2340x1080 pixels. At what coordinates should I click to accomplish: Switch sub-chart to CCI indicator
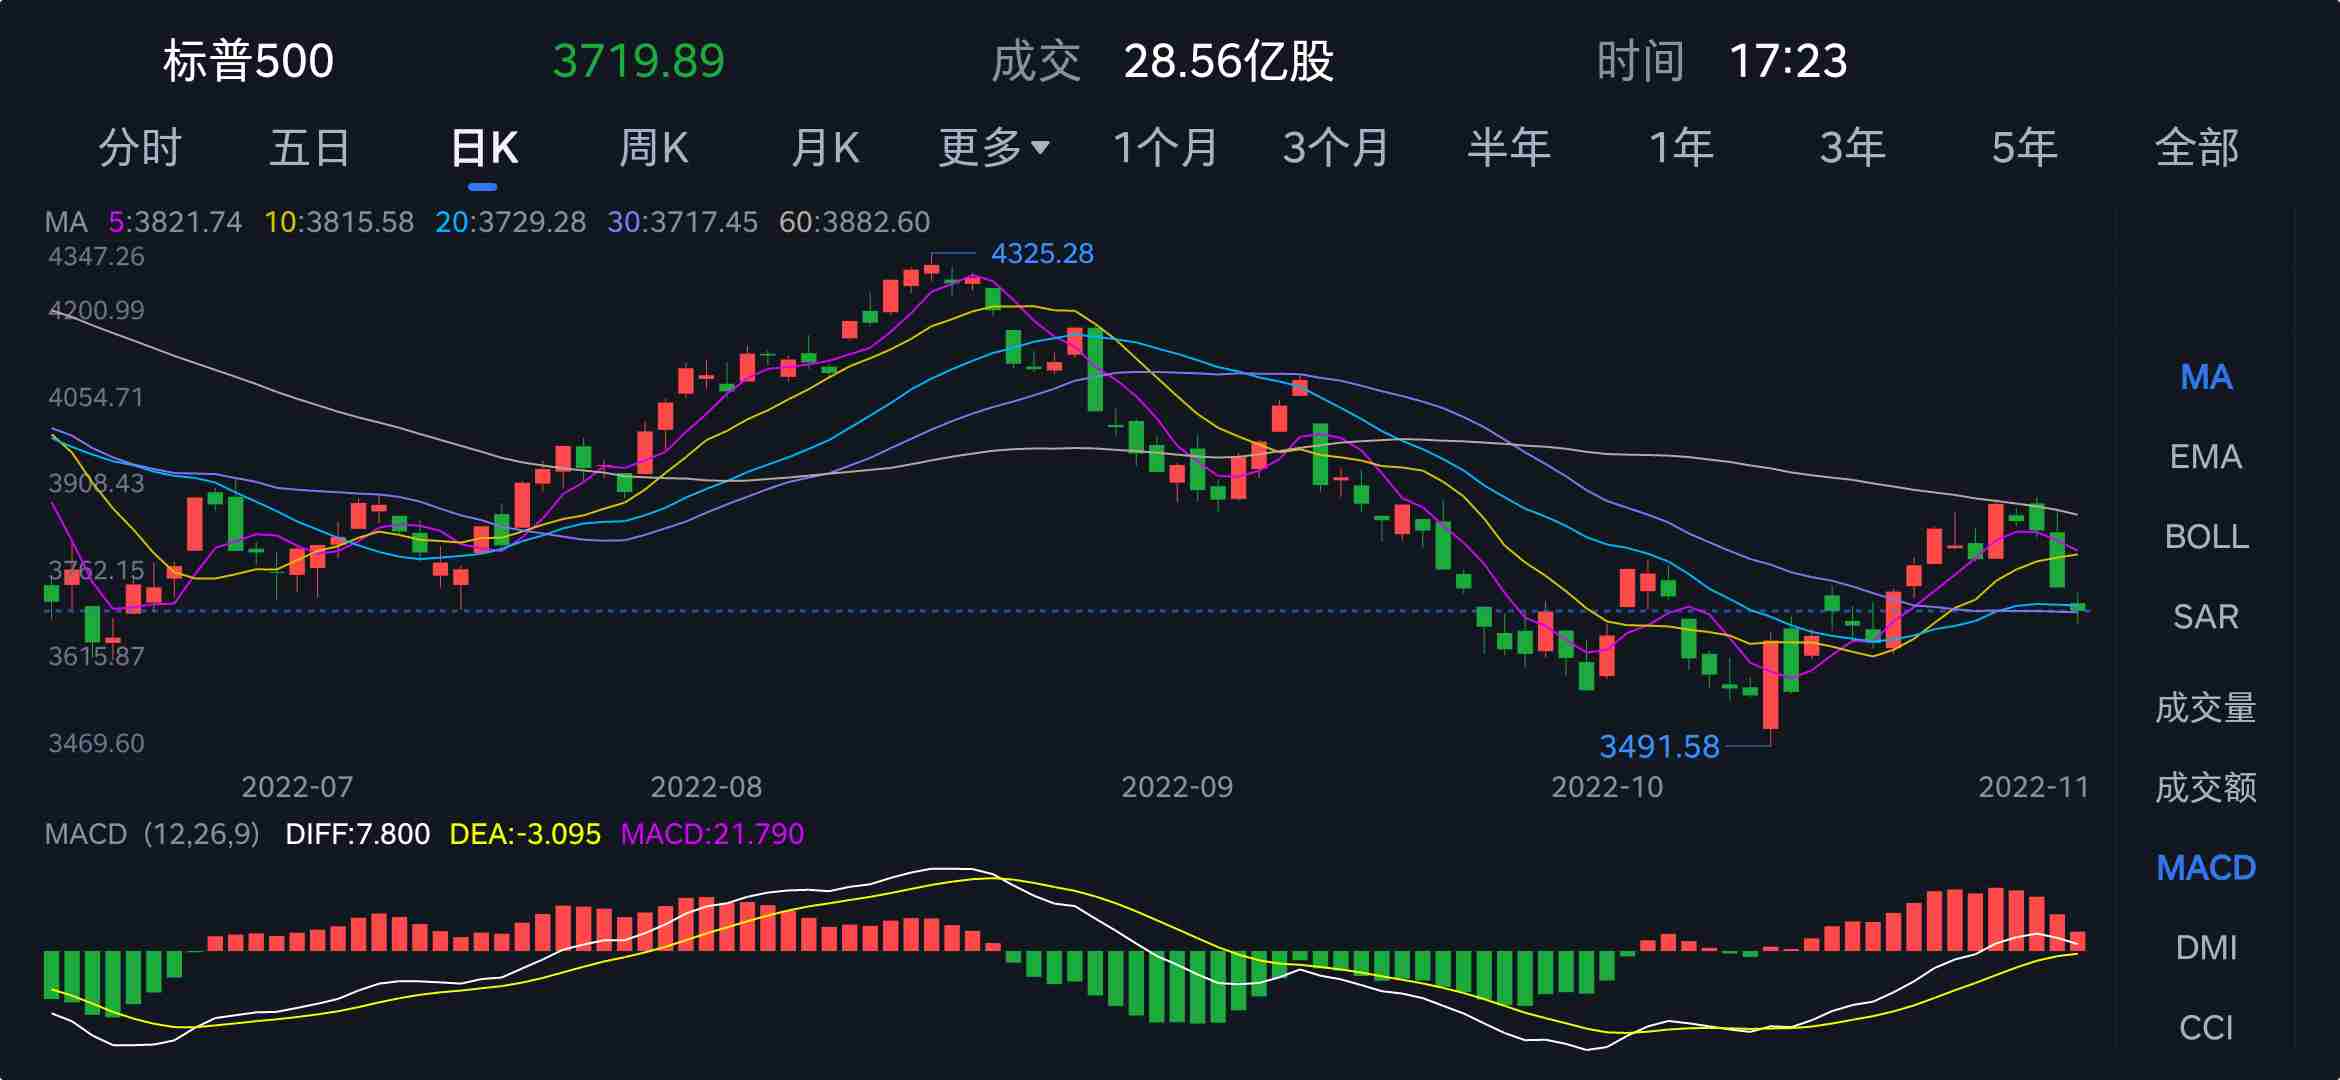2206,1028
